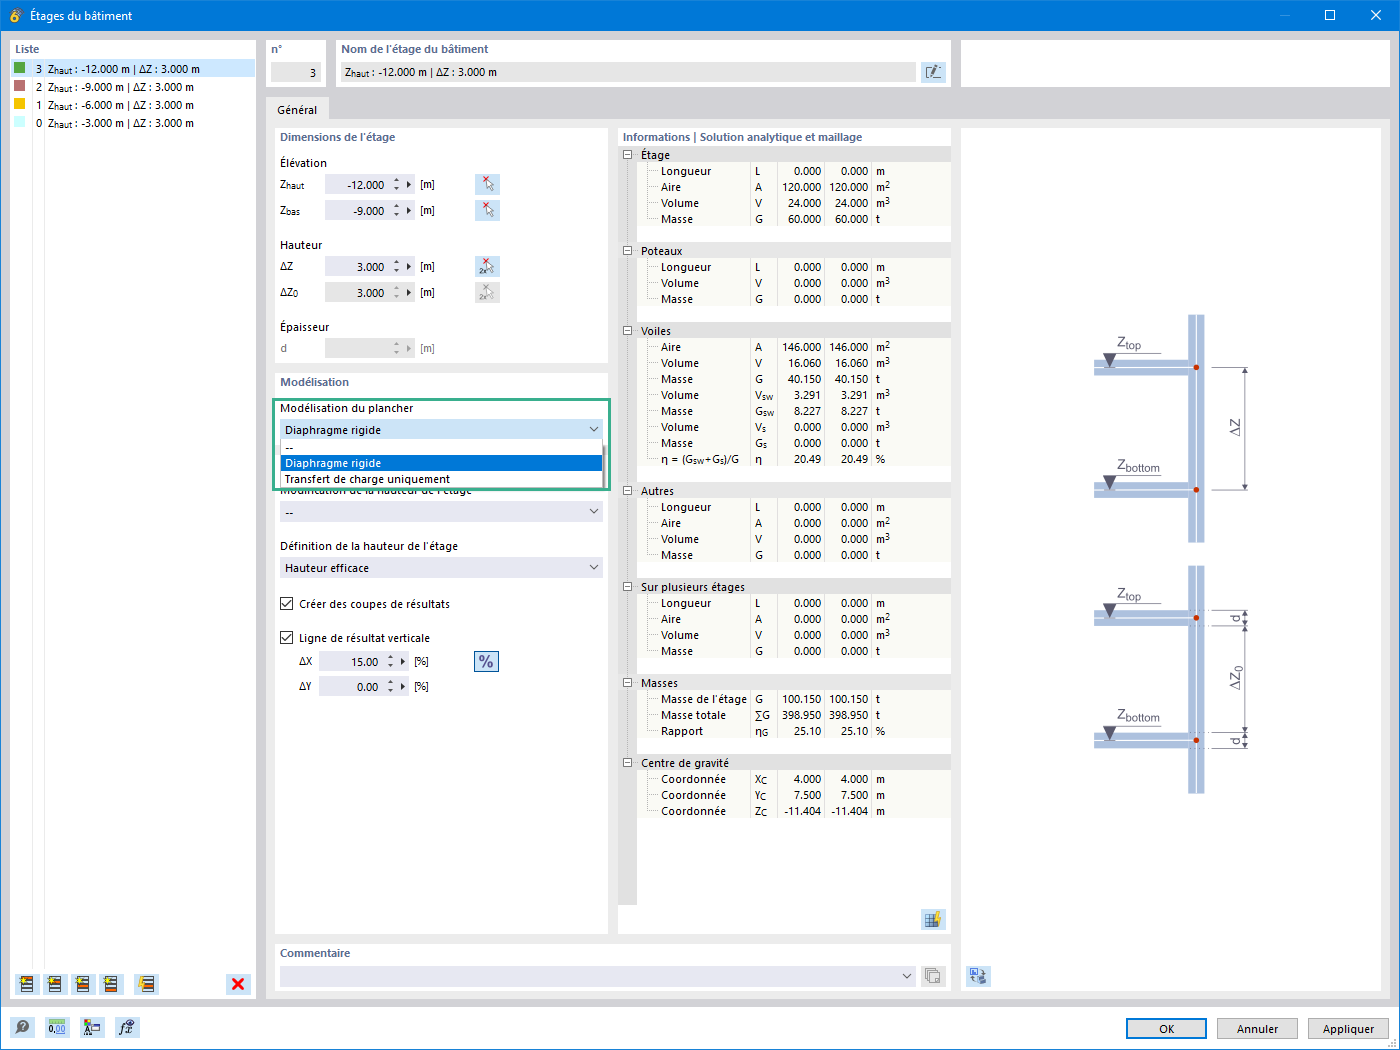
Task: Collapse the Étage section
Action: [628, 155]
